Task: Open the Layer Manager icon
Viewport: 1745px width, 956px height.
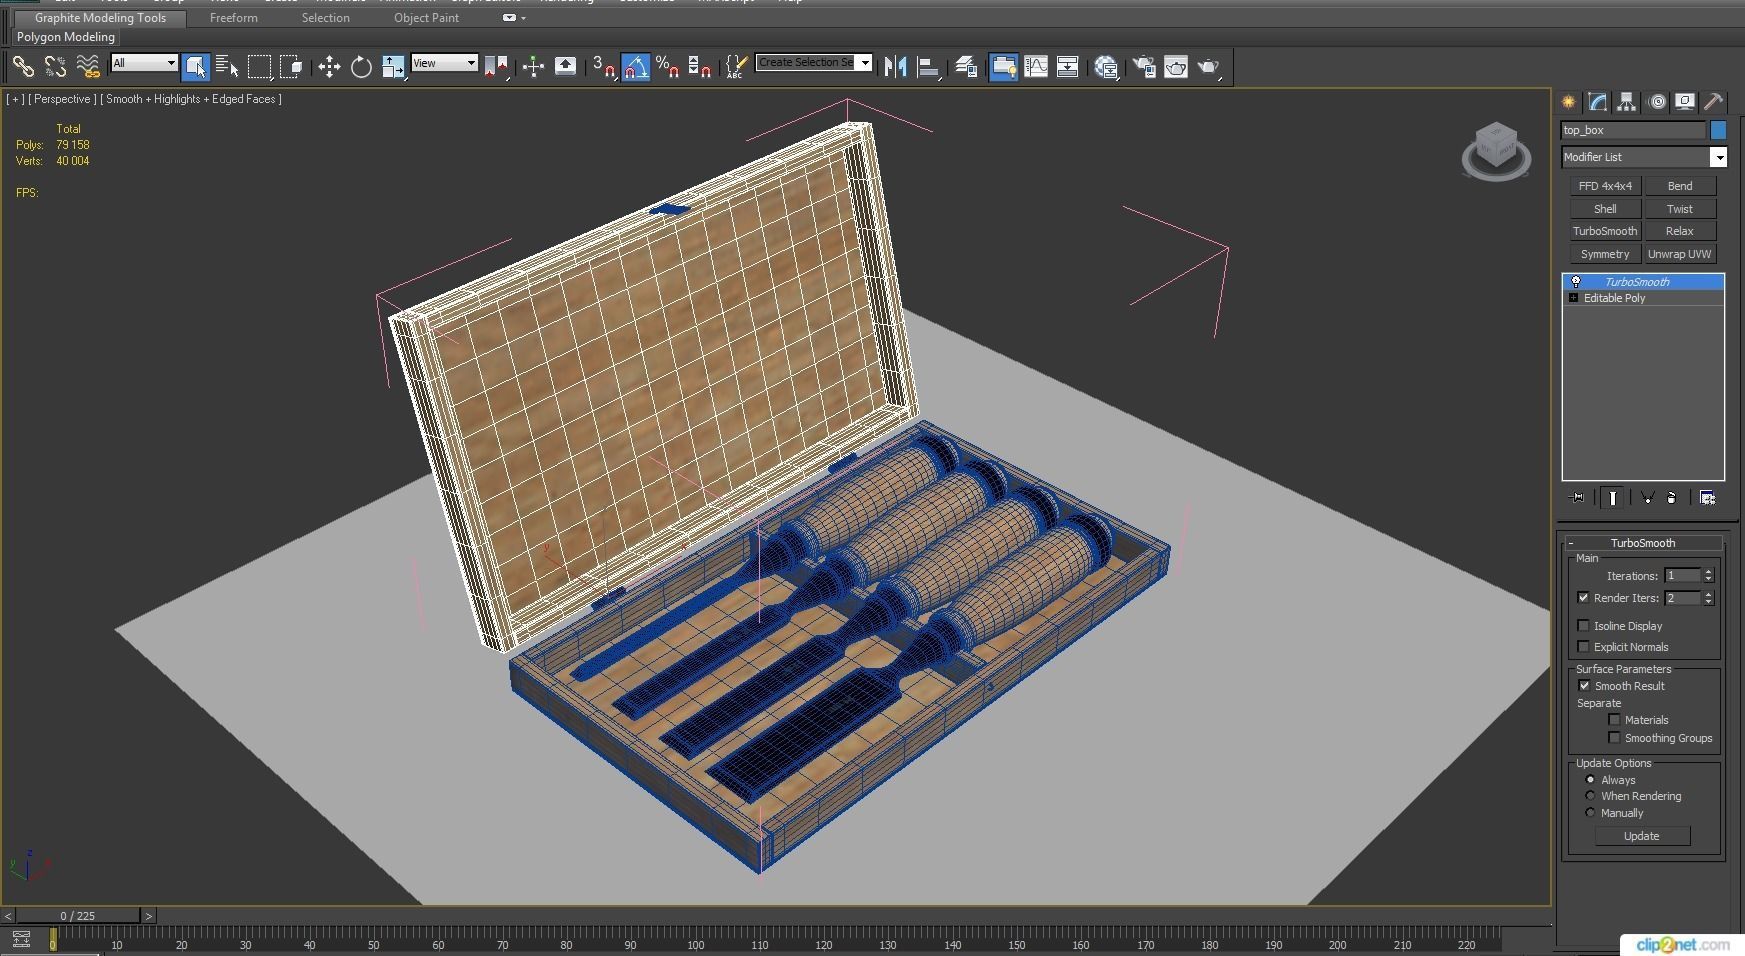Action: point(966,67)
